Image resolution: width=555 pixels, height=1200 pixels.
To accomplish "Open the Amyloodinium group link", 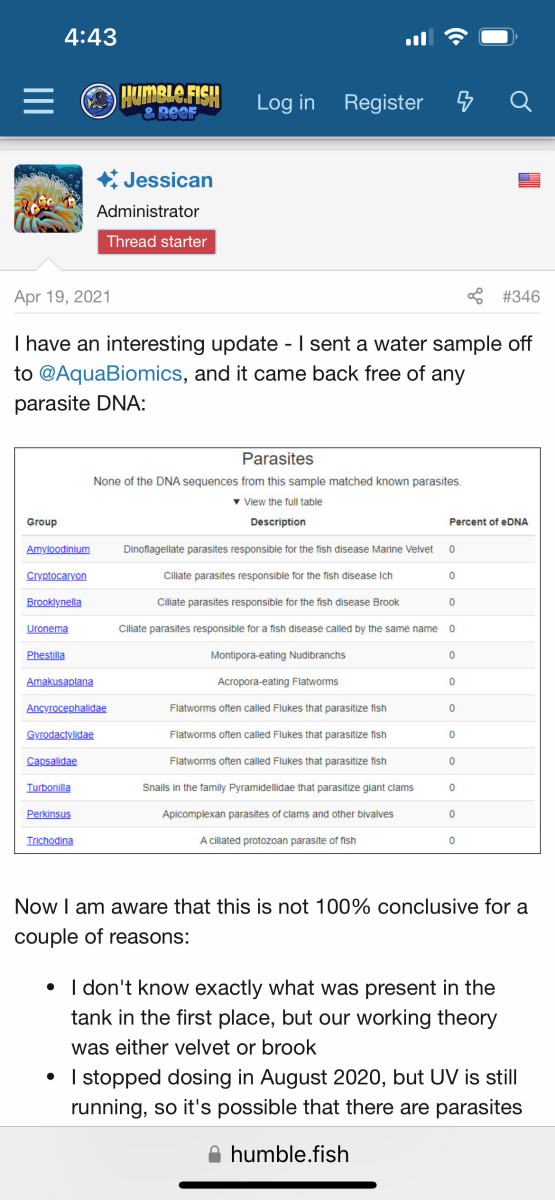I will (x=58, y=550).
